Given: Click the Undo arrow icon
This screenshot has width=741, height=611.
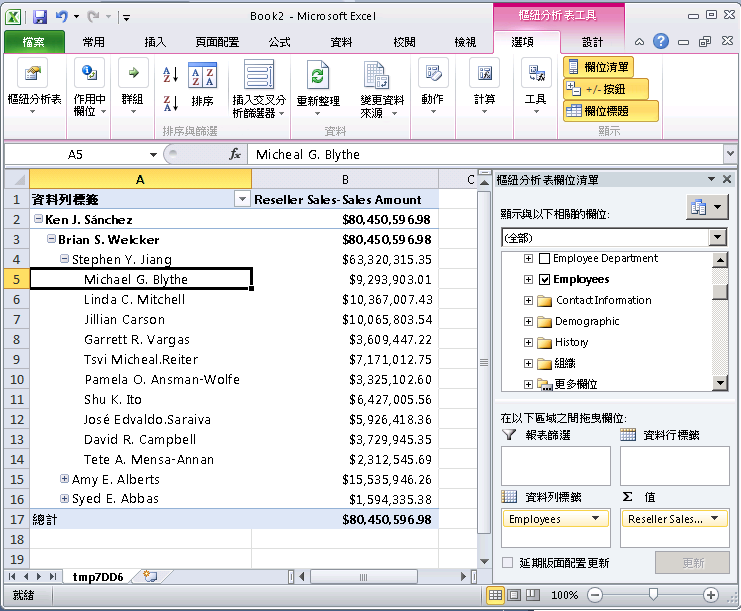Looking at the screenshot, I should (62, 17).
